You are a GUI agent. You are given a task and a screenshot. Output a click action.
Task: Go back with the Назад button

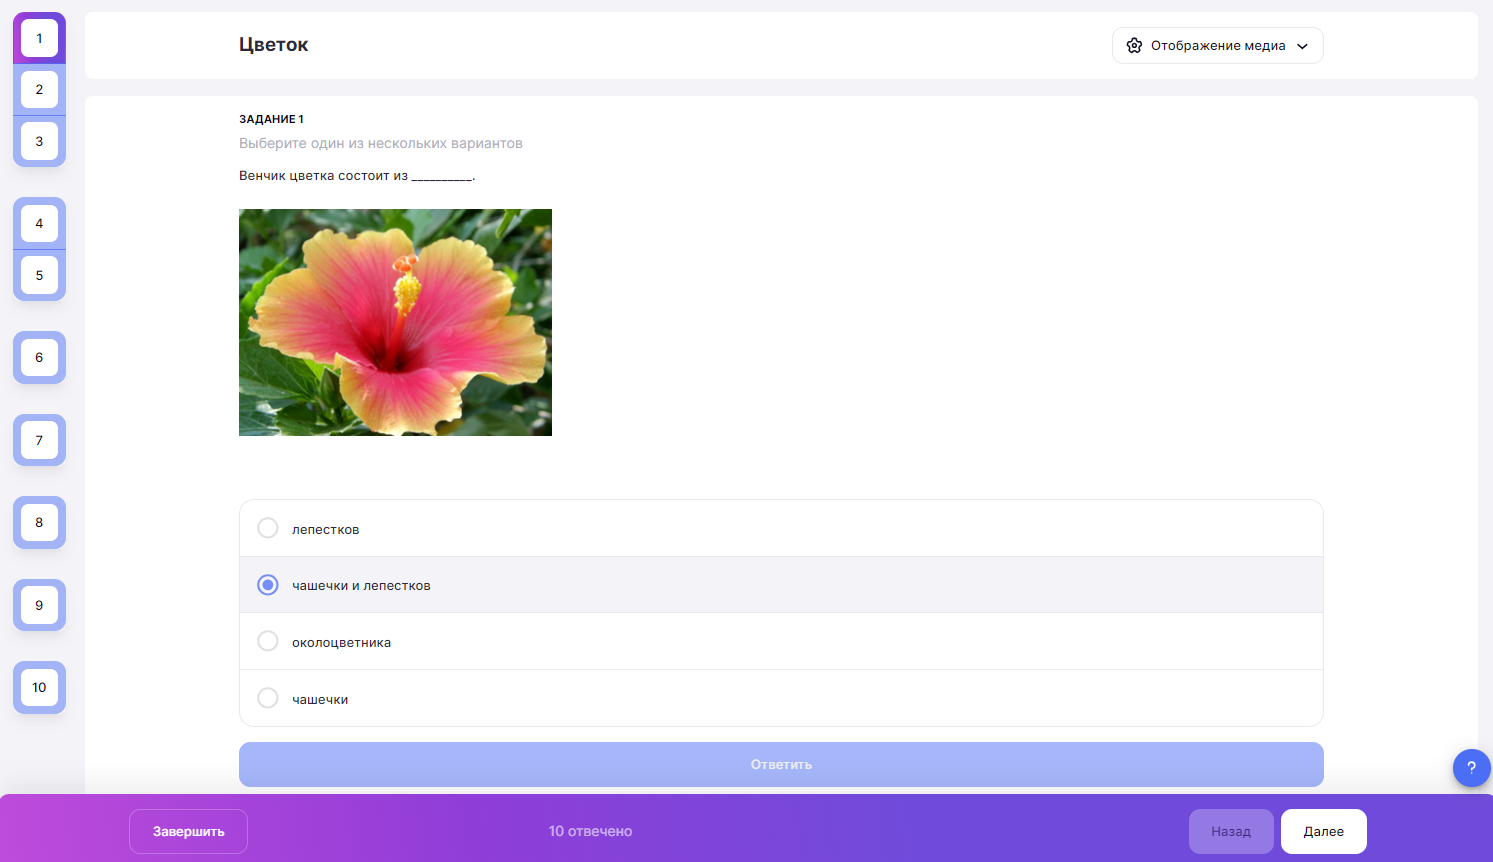pos(1231,831)
